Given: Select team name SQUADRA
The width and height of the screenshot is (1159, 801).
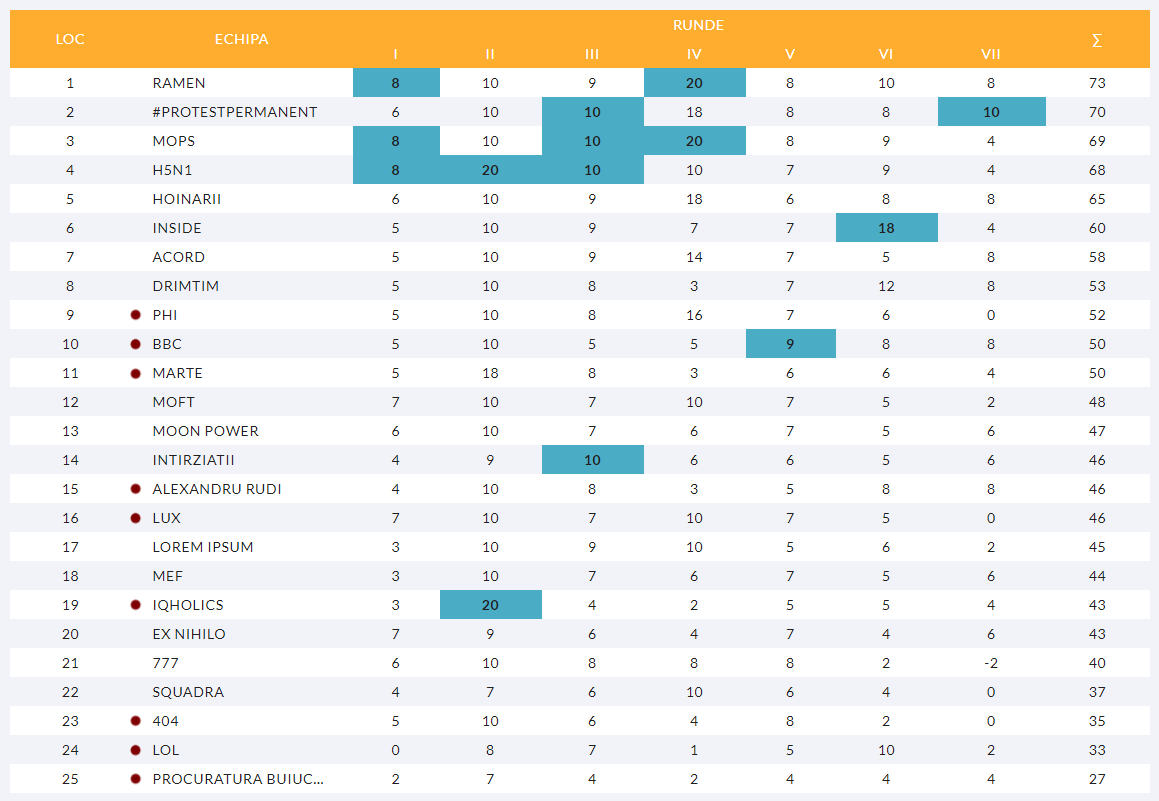Looking at the screenshot, I should (x=188, y=692).
